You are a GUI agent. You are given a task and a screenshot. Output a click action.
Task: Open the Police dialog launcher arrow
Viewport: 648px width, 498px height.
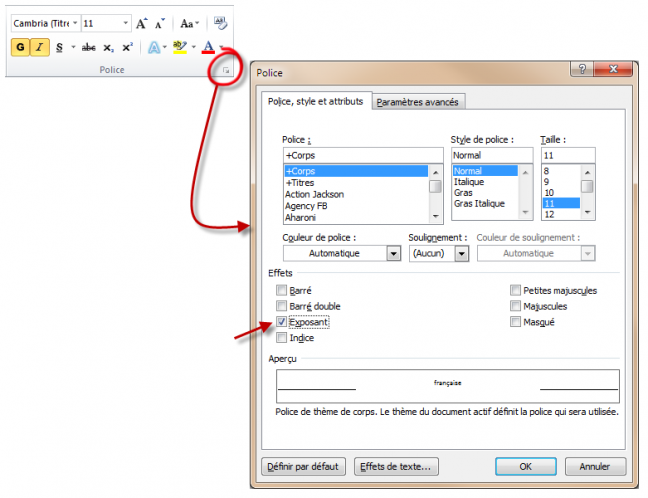click(x=227, y=71)
